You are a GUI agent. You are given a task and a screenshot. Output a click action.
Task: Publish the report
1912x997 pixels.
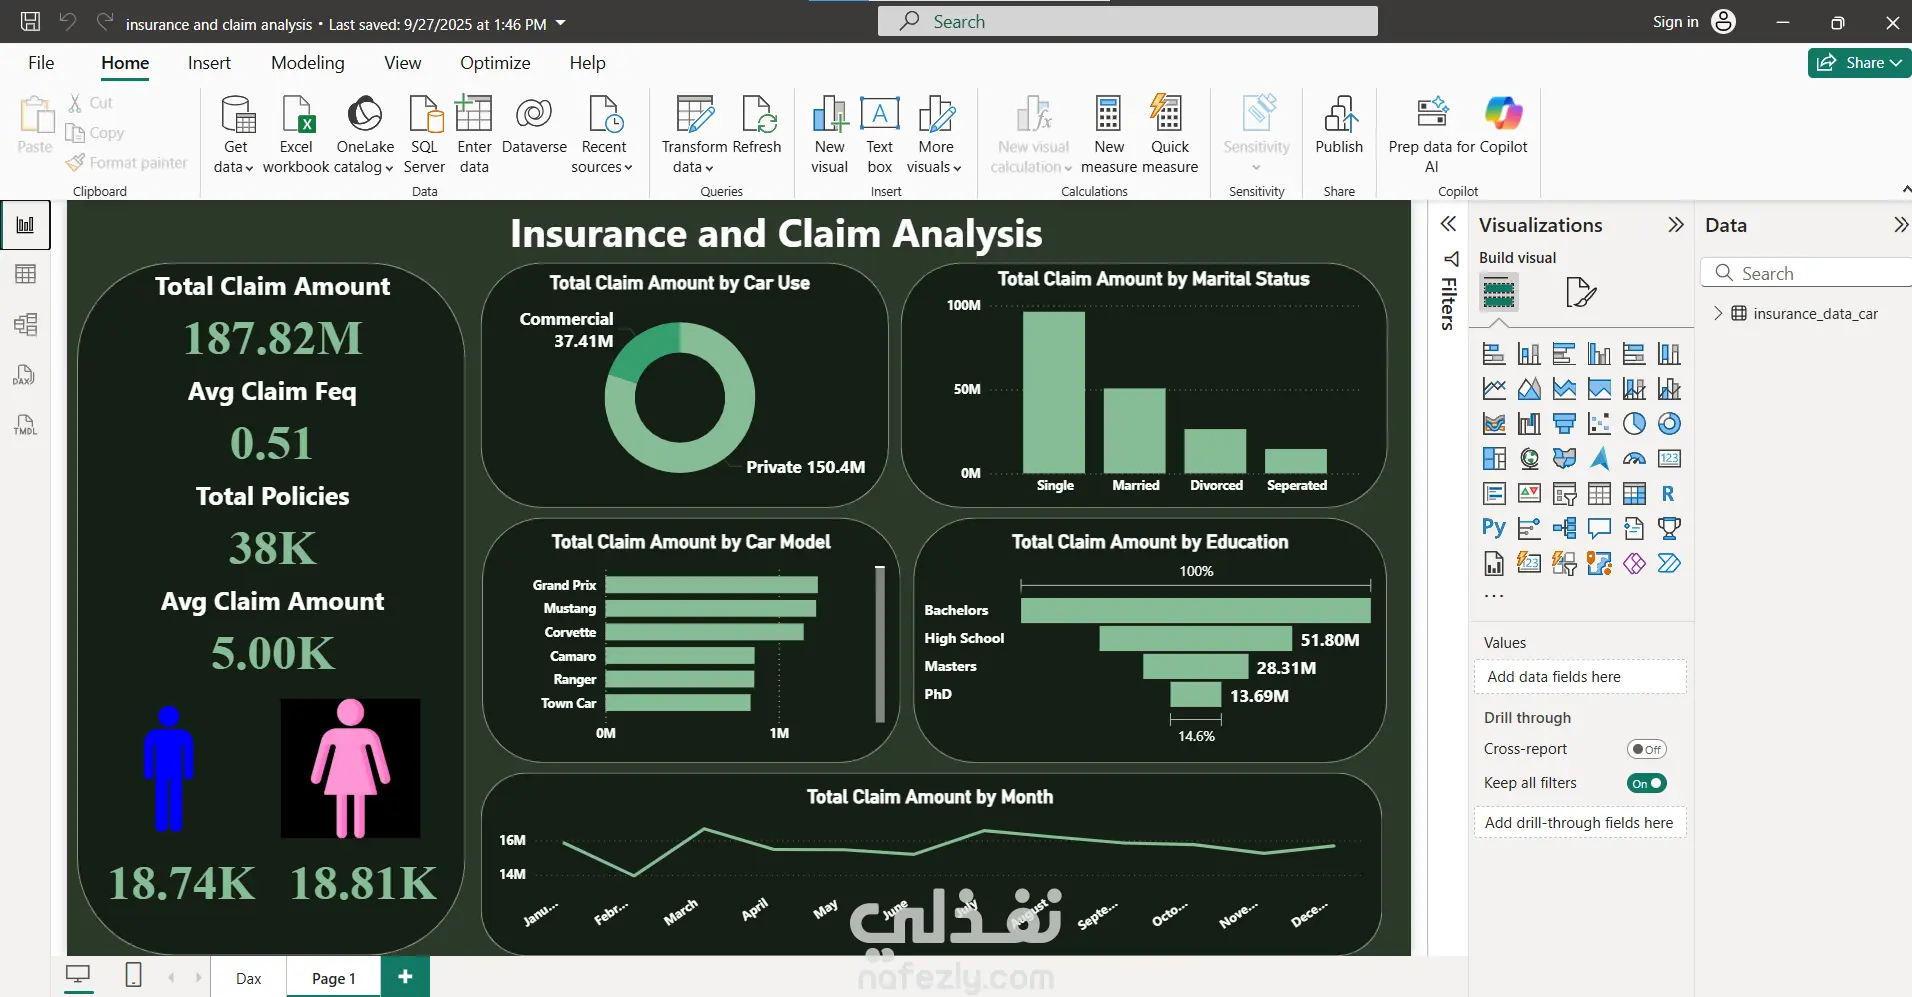(x=1339, y=126)
